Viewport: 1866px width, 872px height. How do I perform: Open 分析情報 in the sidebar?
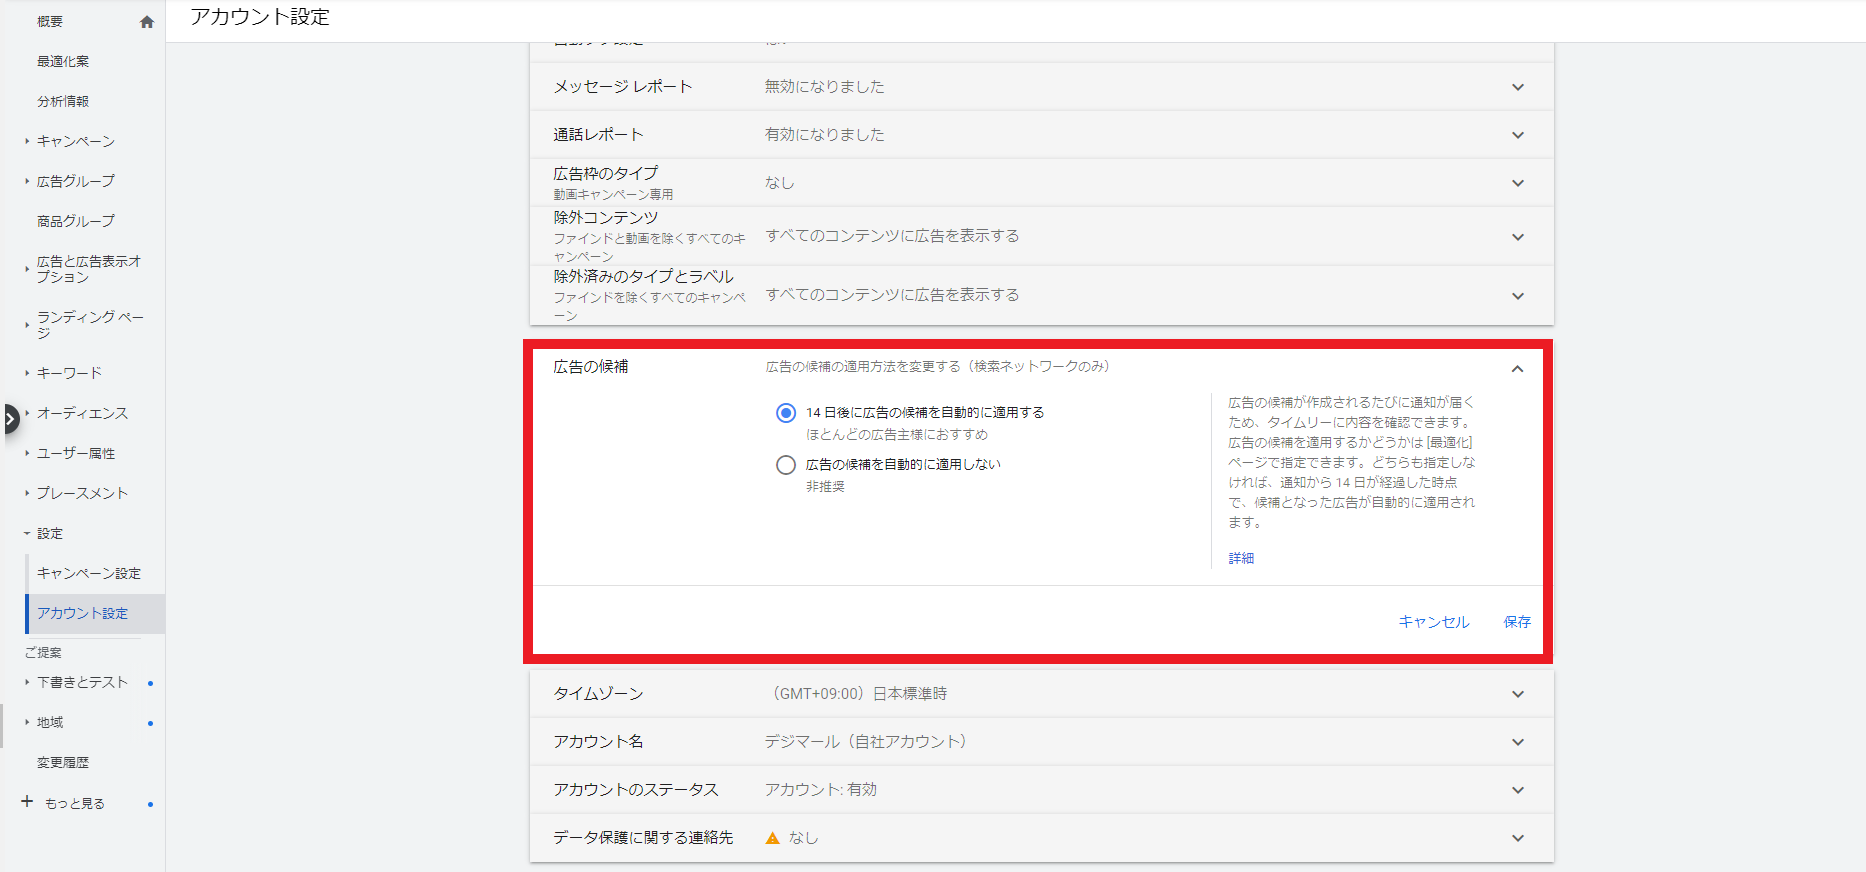(63, 101)
